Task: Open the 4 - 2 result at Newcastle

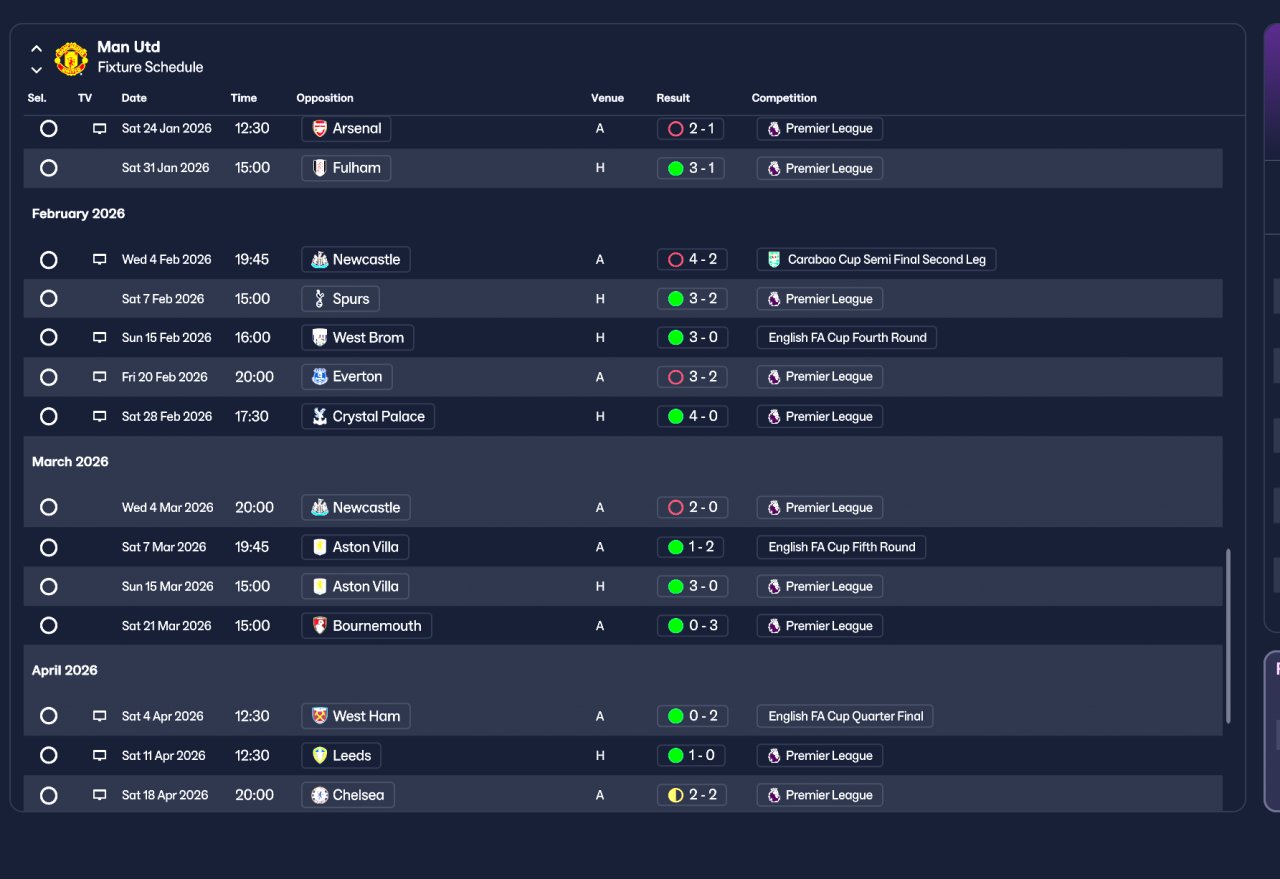Action: pos(691,260)
